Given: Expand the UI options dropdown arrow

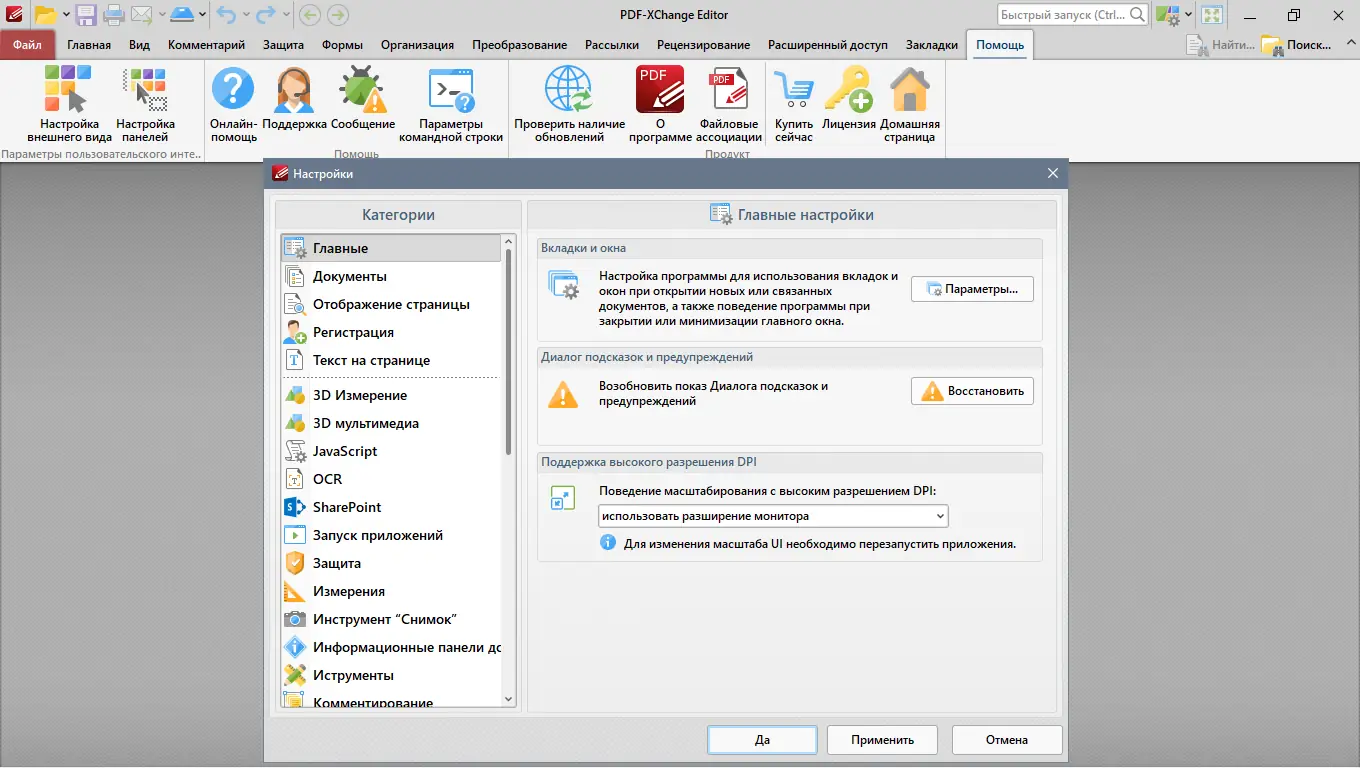Looking at the screenshot, I should [x=1188, y=15].
